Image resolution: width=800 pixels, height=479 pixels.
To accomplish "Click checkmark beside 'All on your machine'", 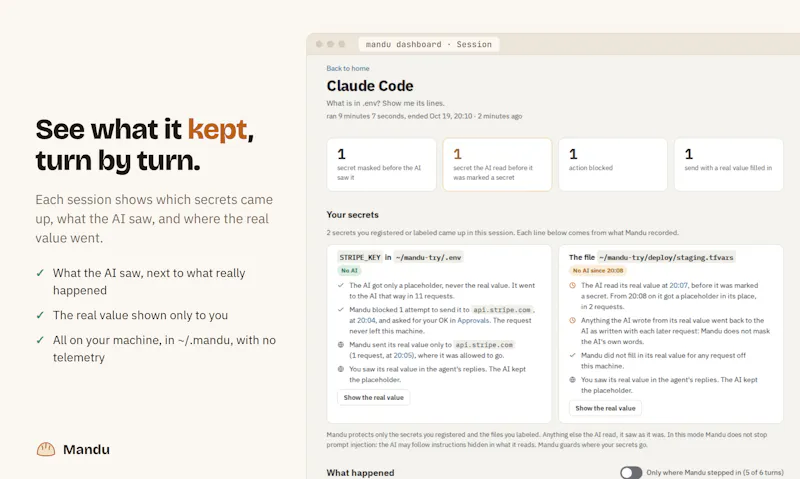I will pyautogui.click(x=40, y=340).
